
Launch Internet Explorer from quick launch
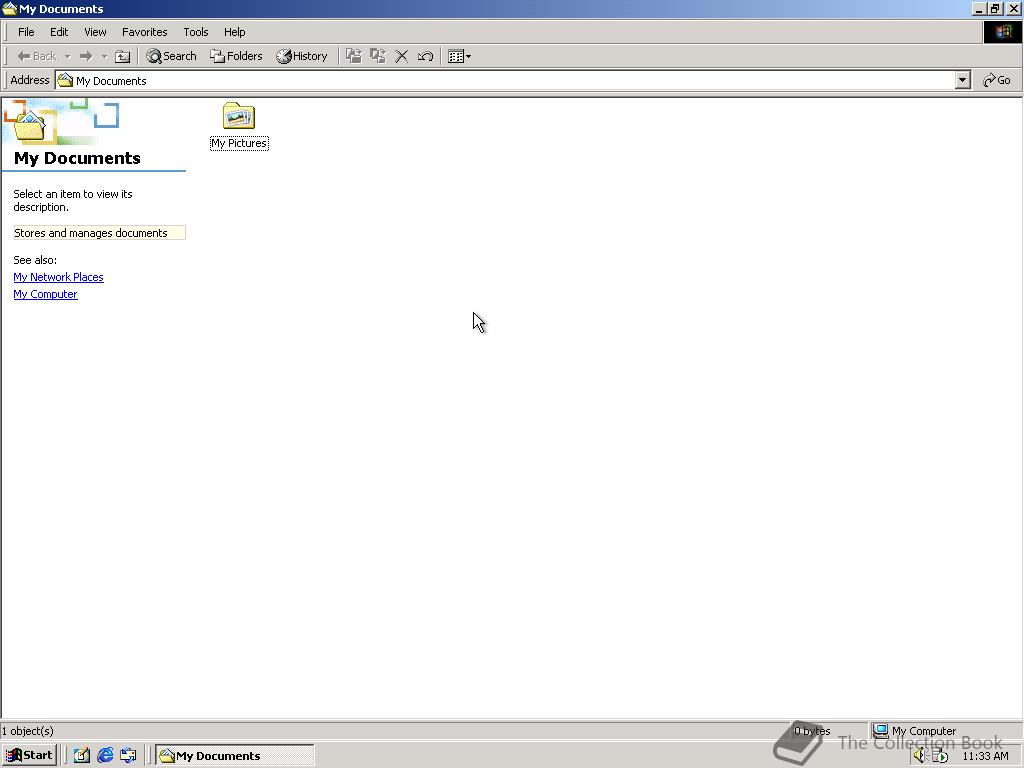pos(105,756)
